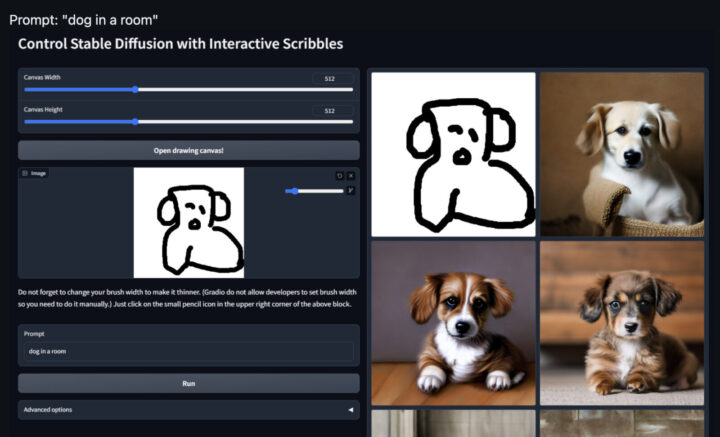The width and height of the screenshot is (720, 437).
Task: Expand the Advanced options section
Action: [188, 409]
